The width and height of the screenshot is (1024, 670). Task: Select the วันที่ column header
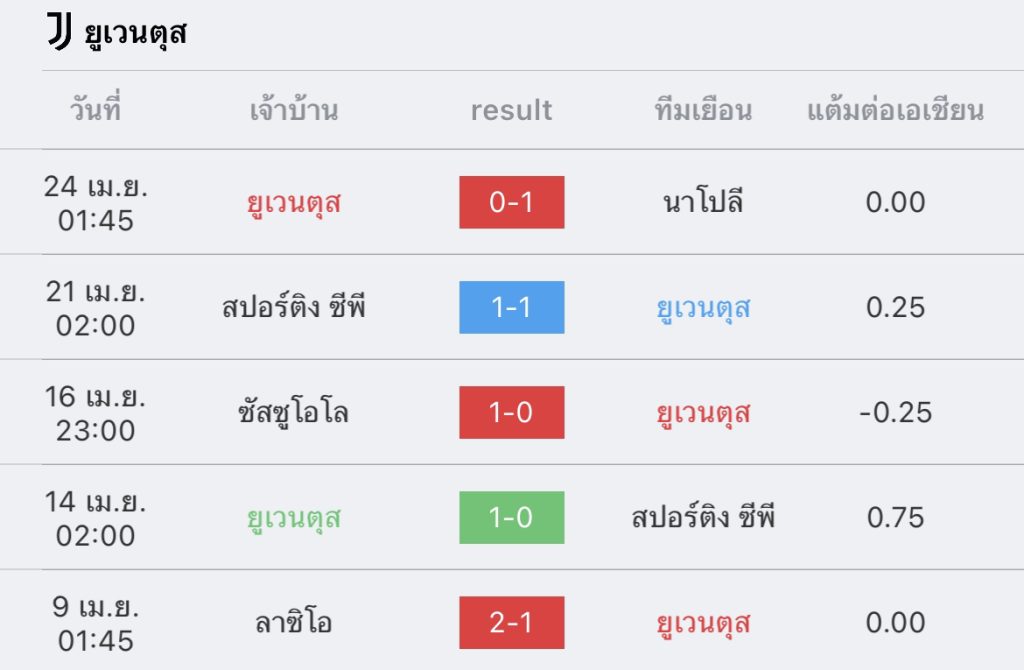[x=95, y=108]
